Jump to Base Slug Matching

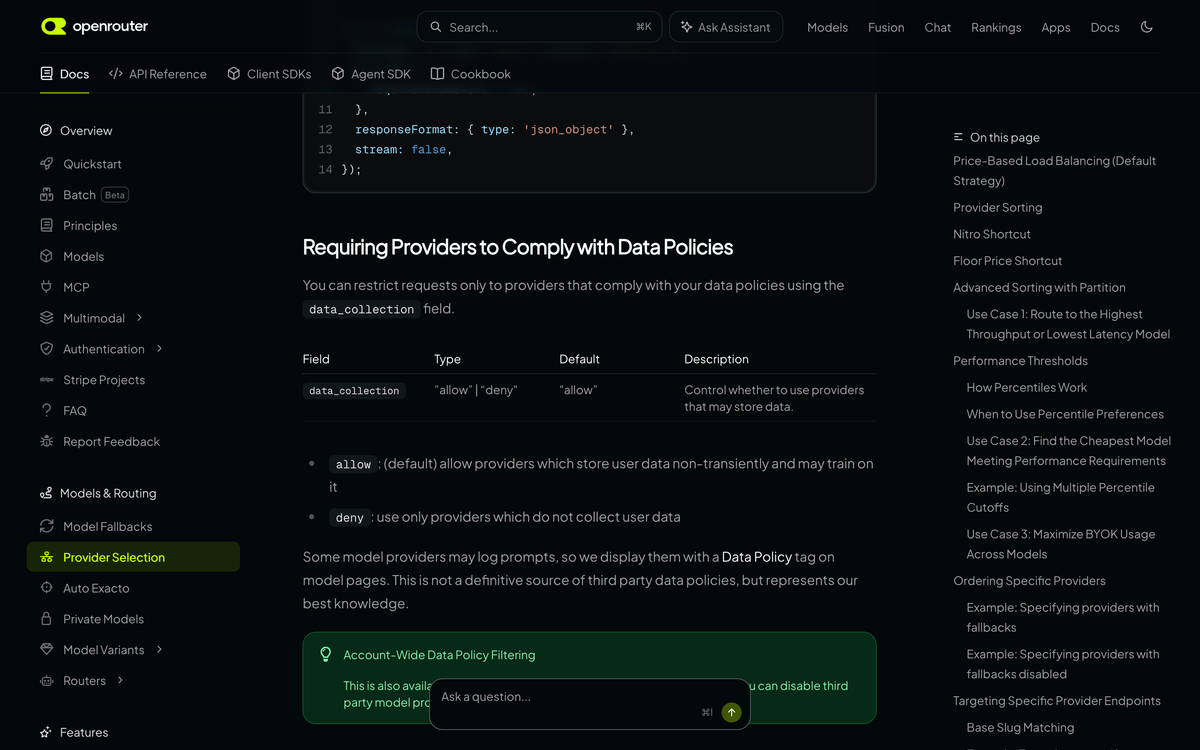(1020, 728)
